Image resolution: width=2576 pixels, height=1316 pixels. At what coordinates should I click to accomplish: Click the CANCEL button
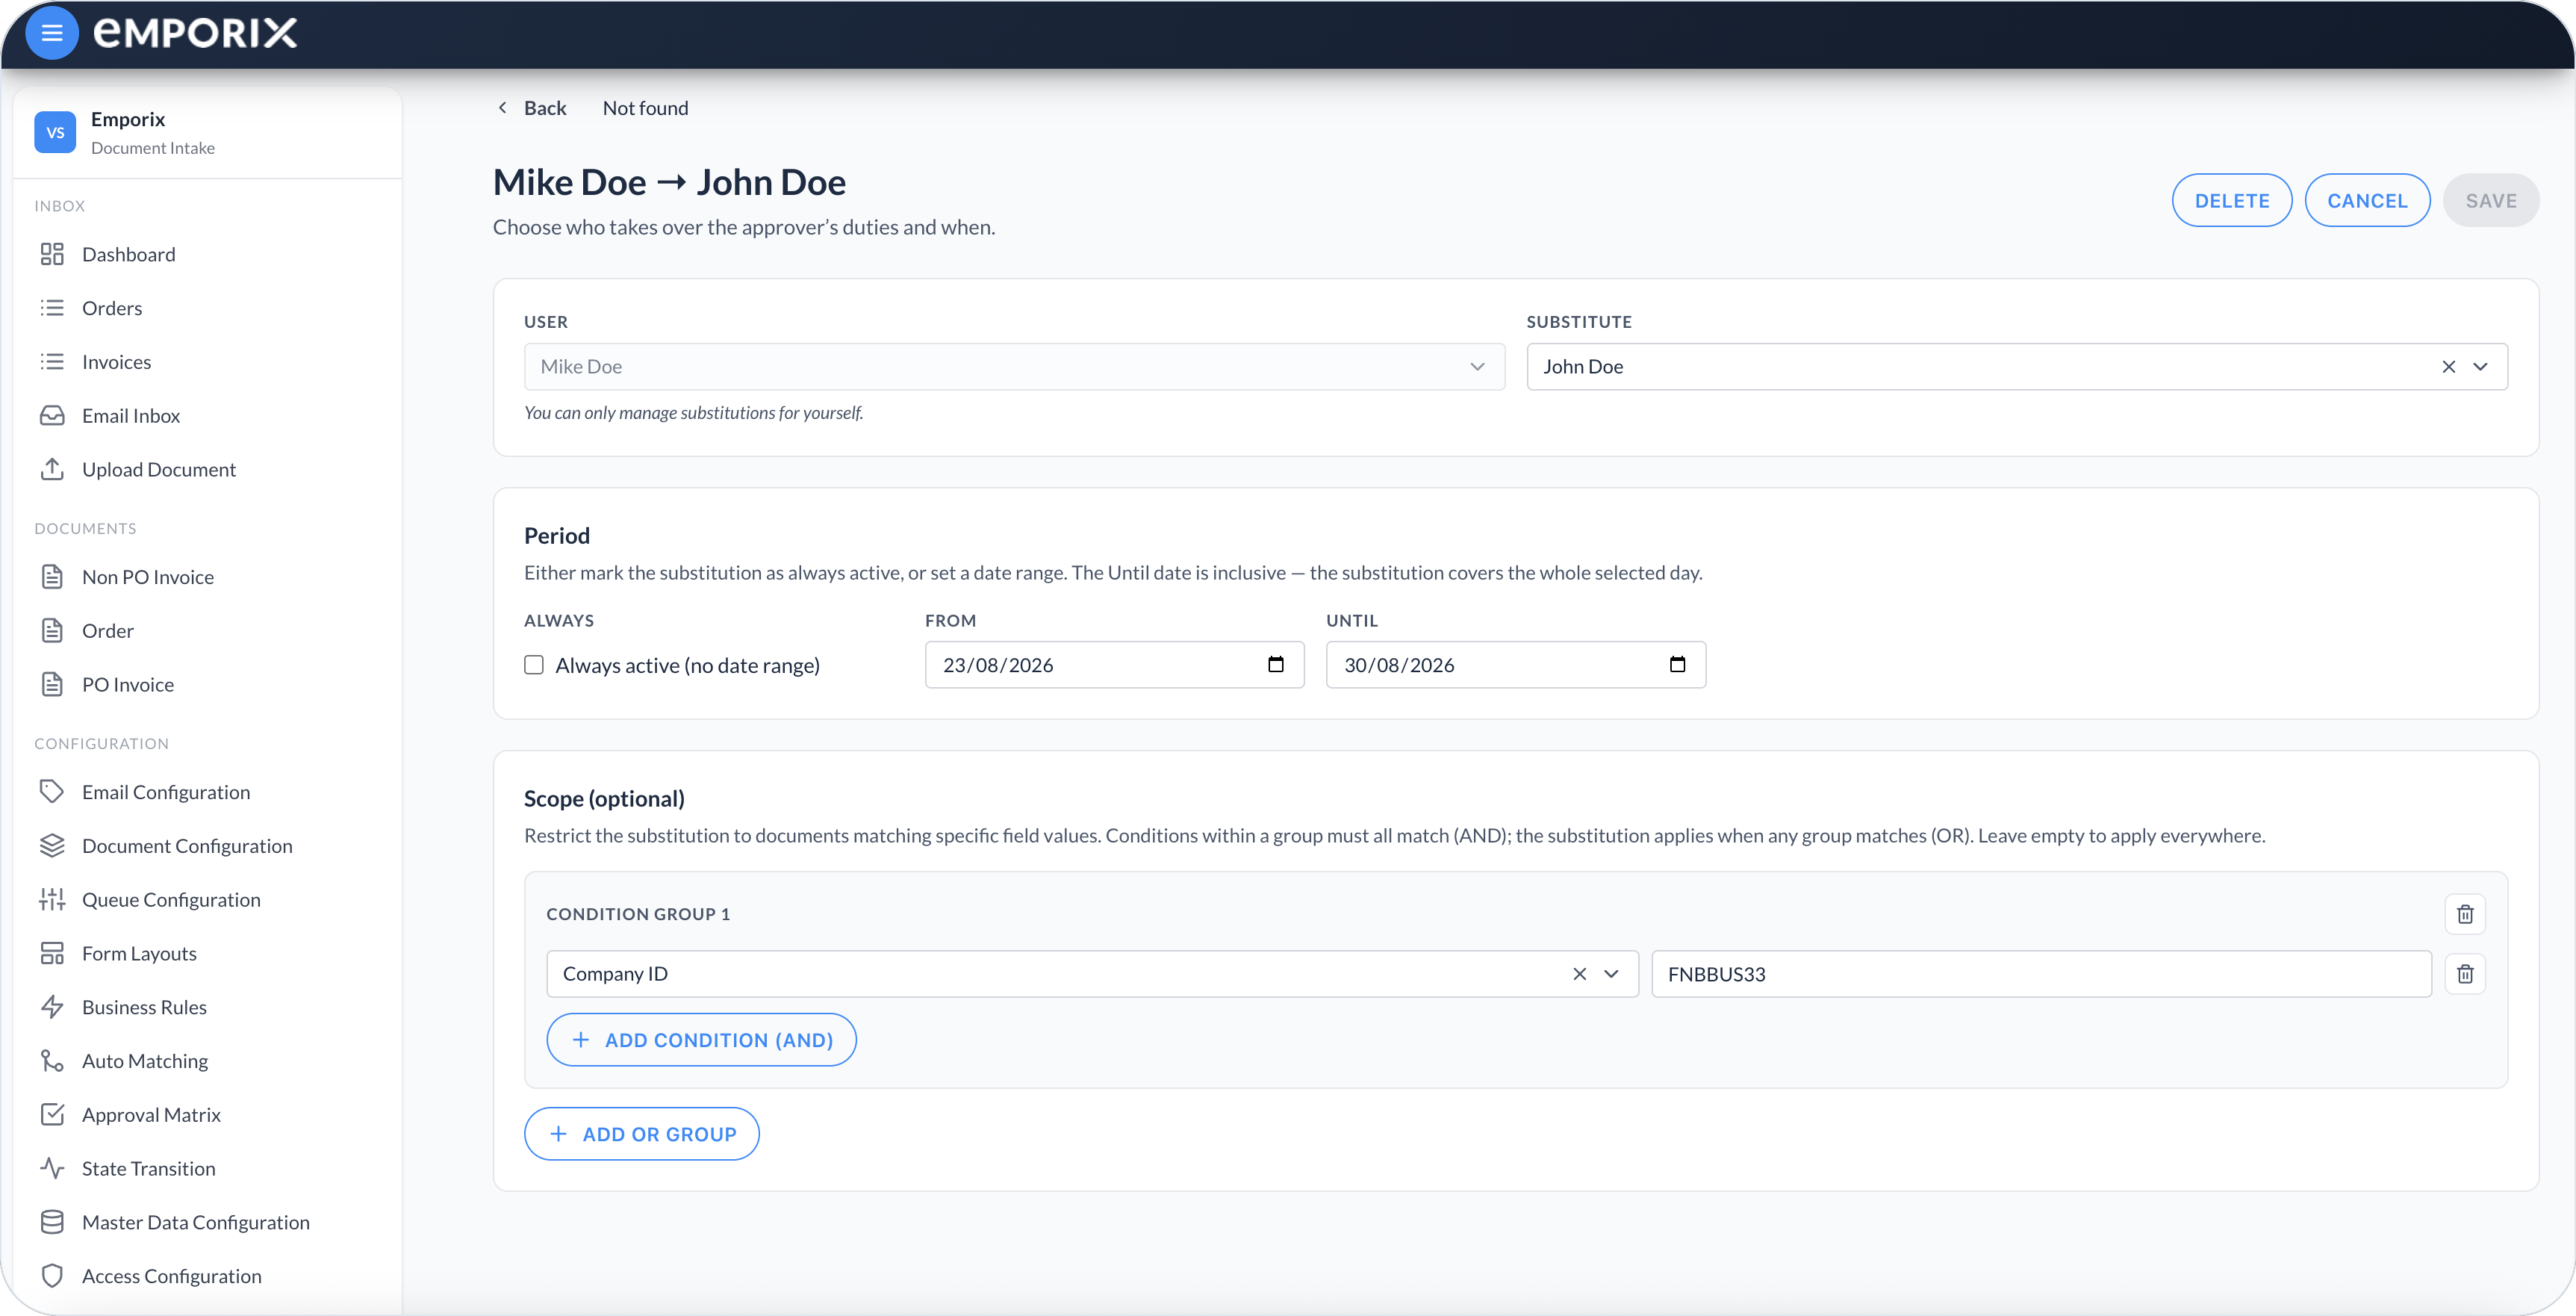point(2367,200)
